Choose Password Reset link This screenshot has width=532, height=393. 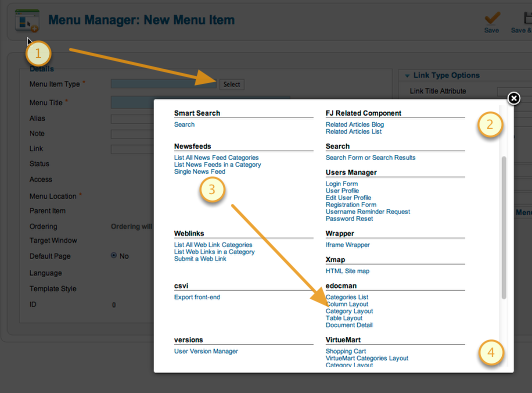point(349,219)
